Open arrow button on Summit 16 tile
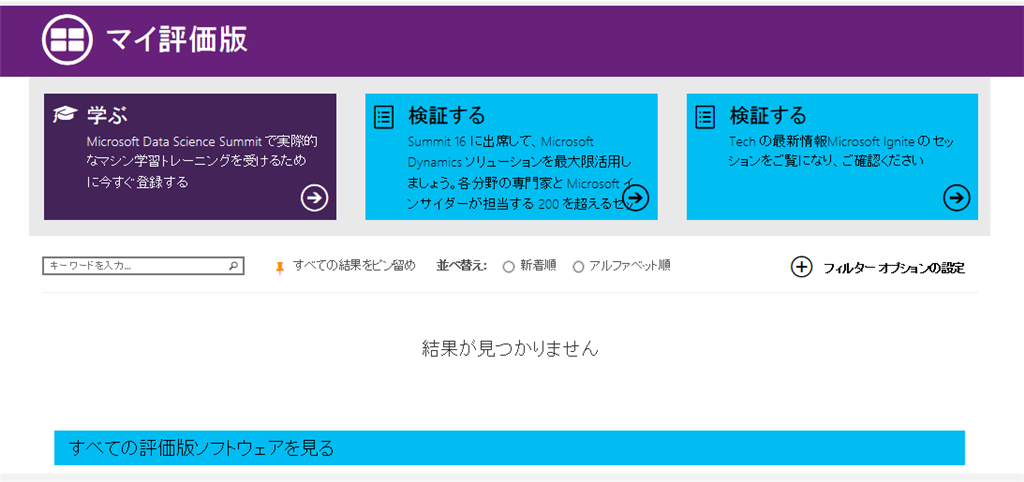1024x482 pixels. (635, 197)
